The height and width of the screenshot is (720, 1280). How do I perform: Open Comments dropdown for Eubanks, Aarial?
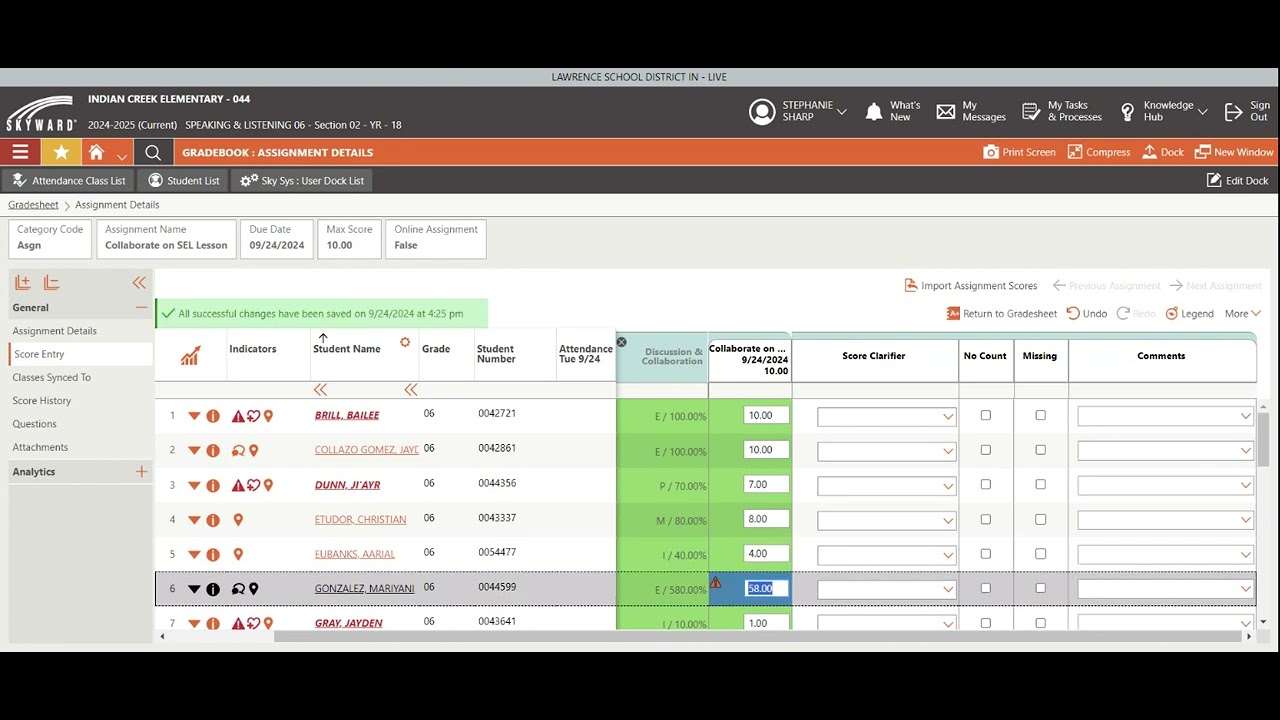pyautogui.click(x=1165, y=555)
